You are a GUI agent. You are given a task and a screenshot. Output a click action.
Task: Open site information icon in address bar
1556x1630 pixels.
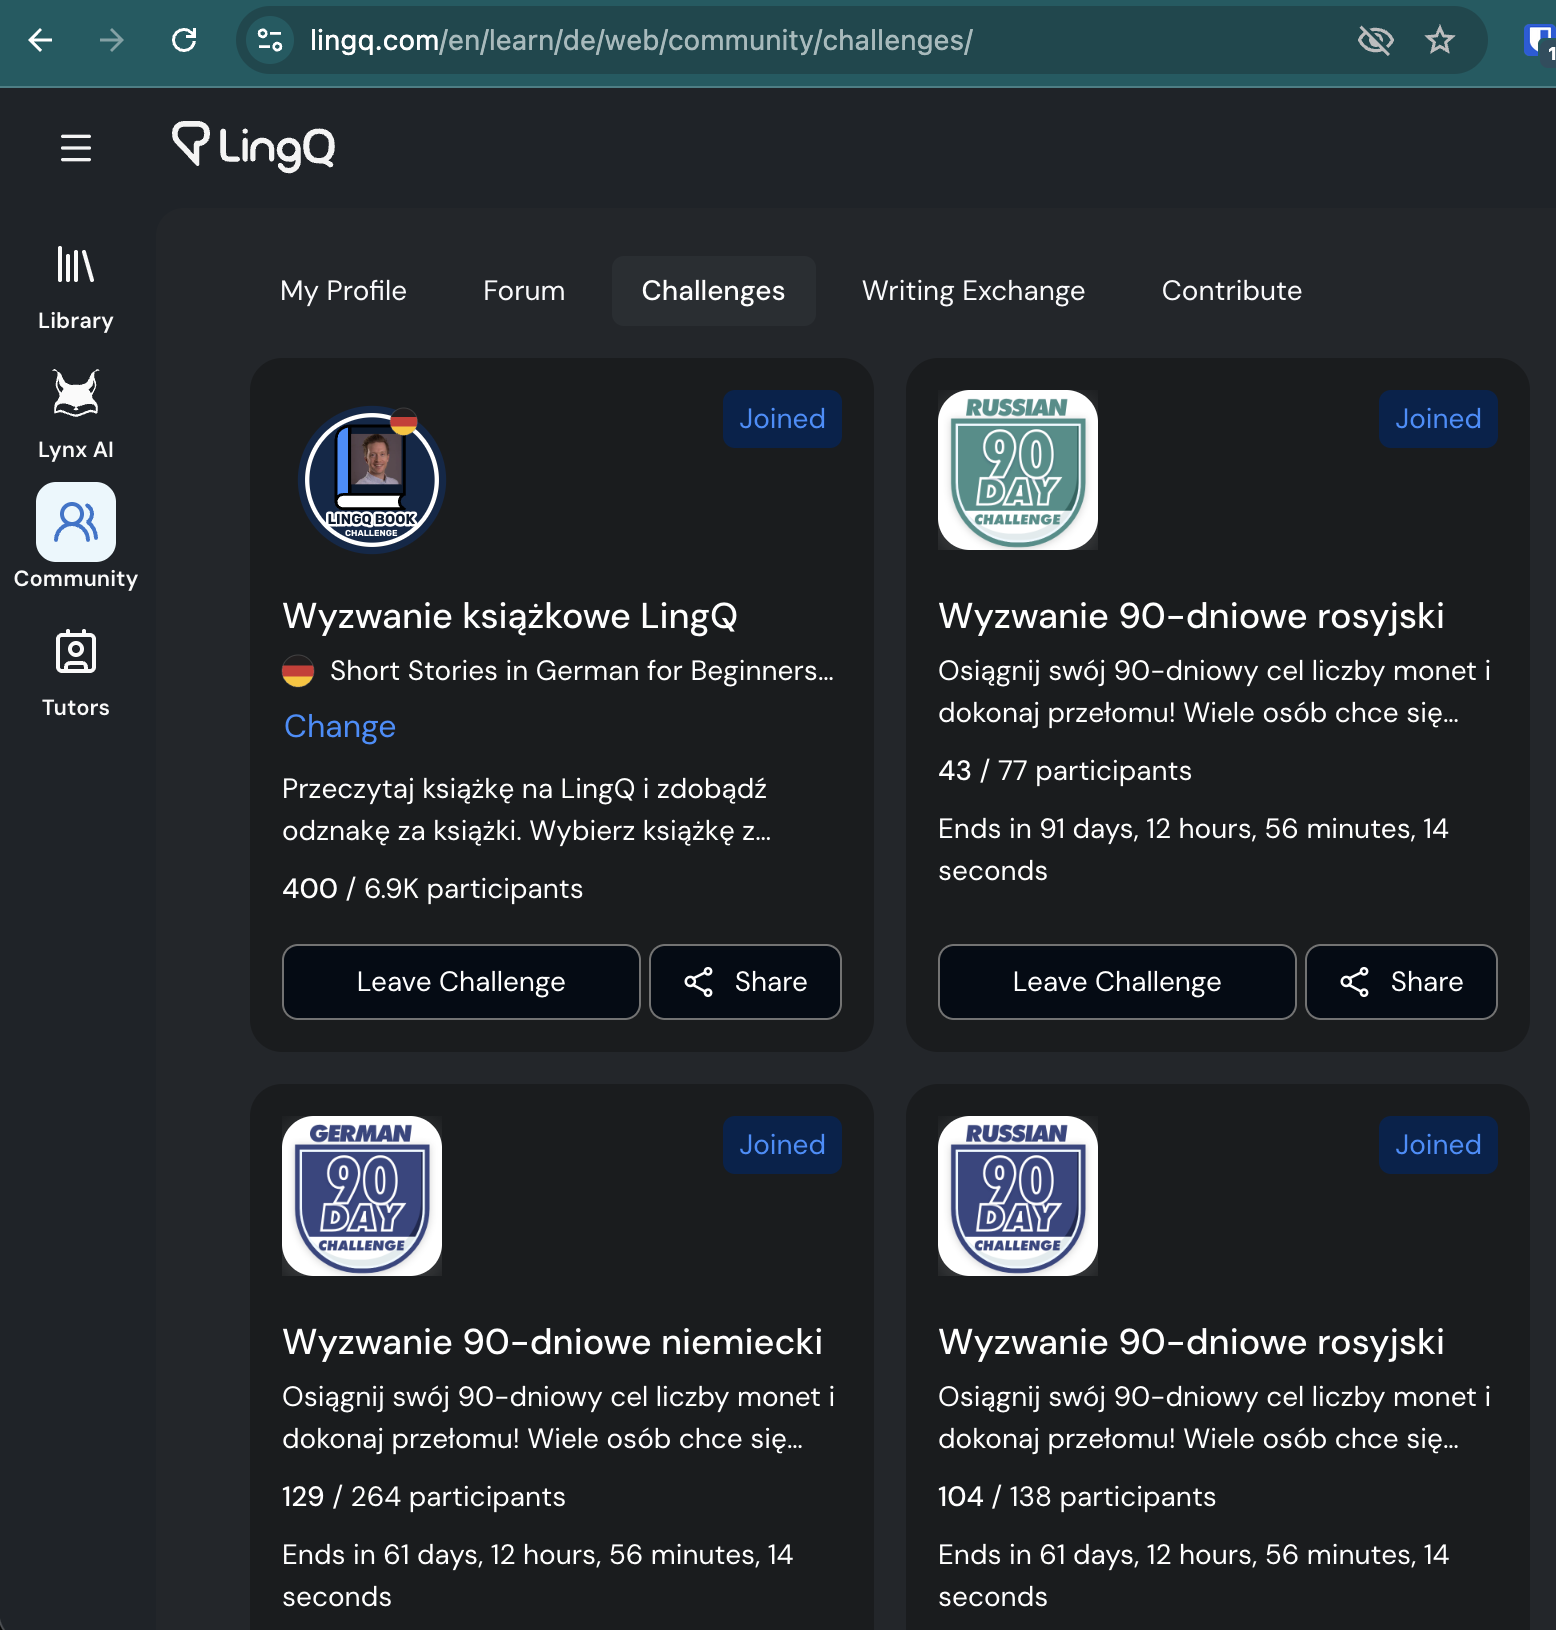click(x=270, y=40)
